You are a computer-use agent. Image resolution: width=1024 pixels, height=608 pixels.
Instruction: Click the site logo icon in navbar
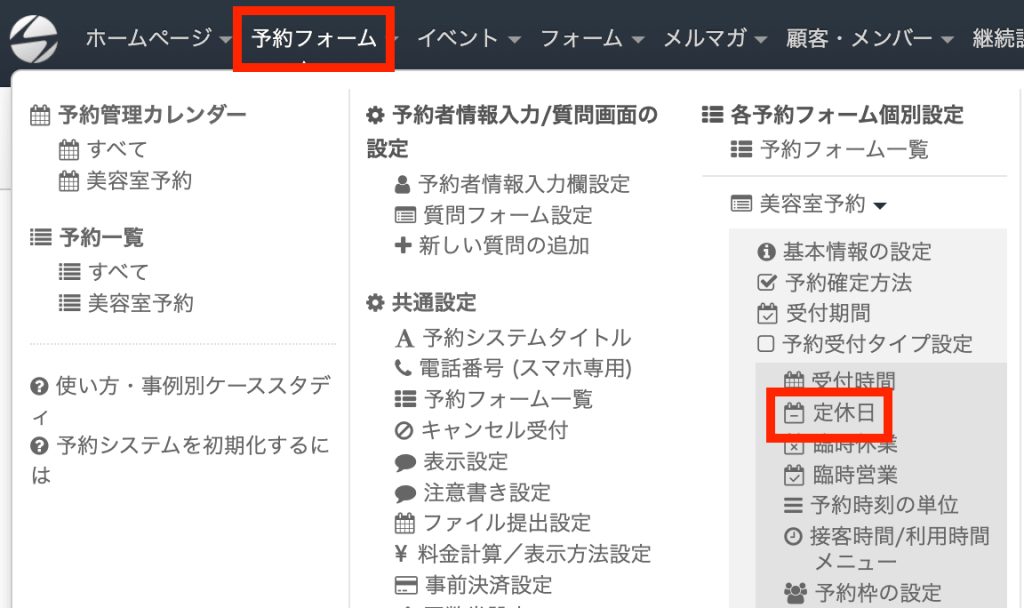(35, 37)
